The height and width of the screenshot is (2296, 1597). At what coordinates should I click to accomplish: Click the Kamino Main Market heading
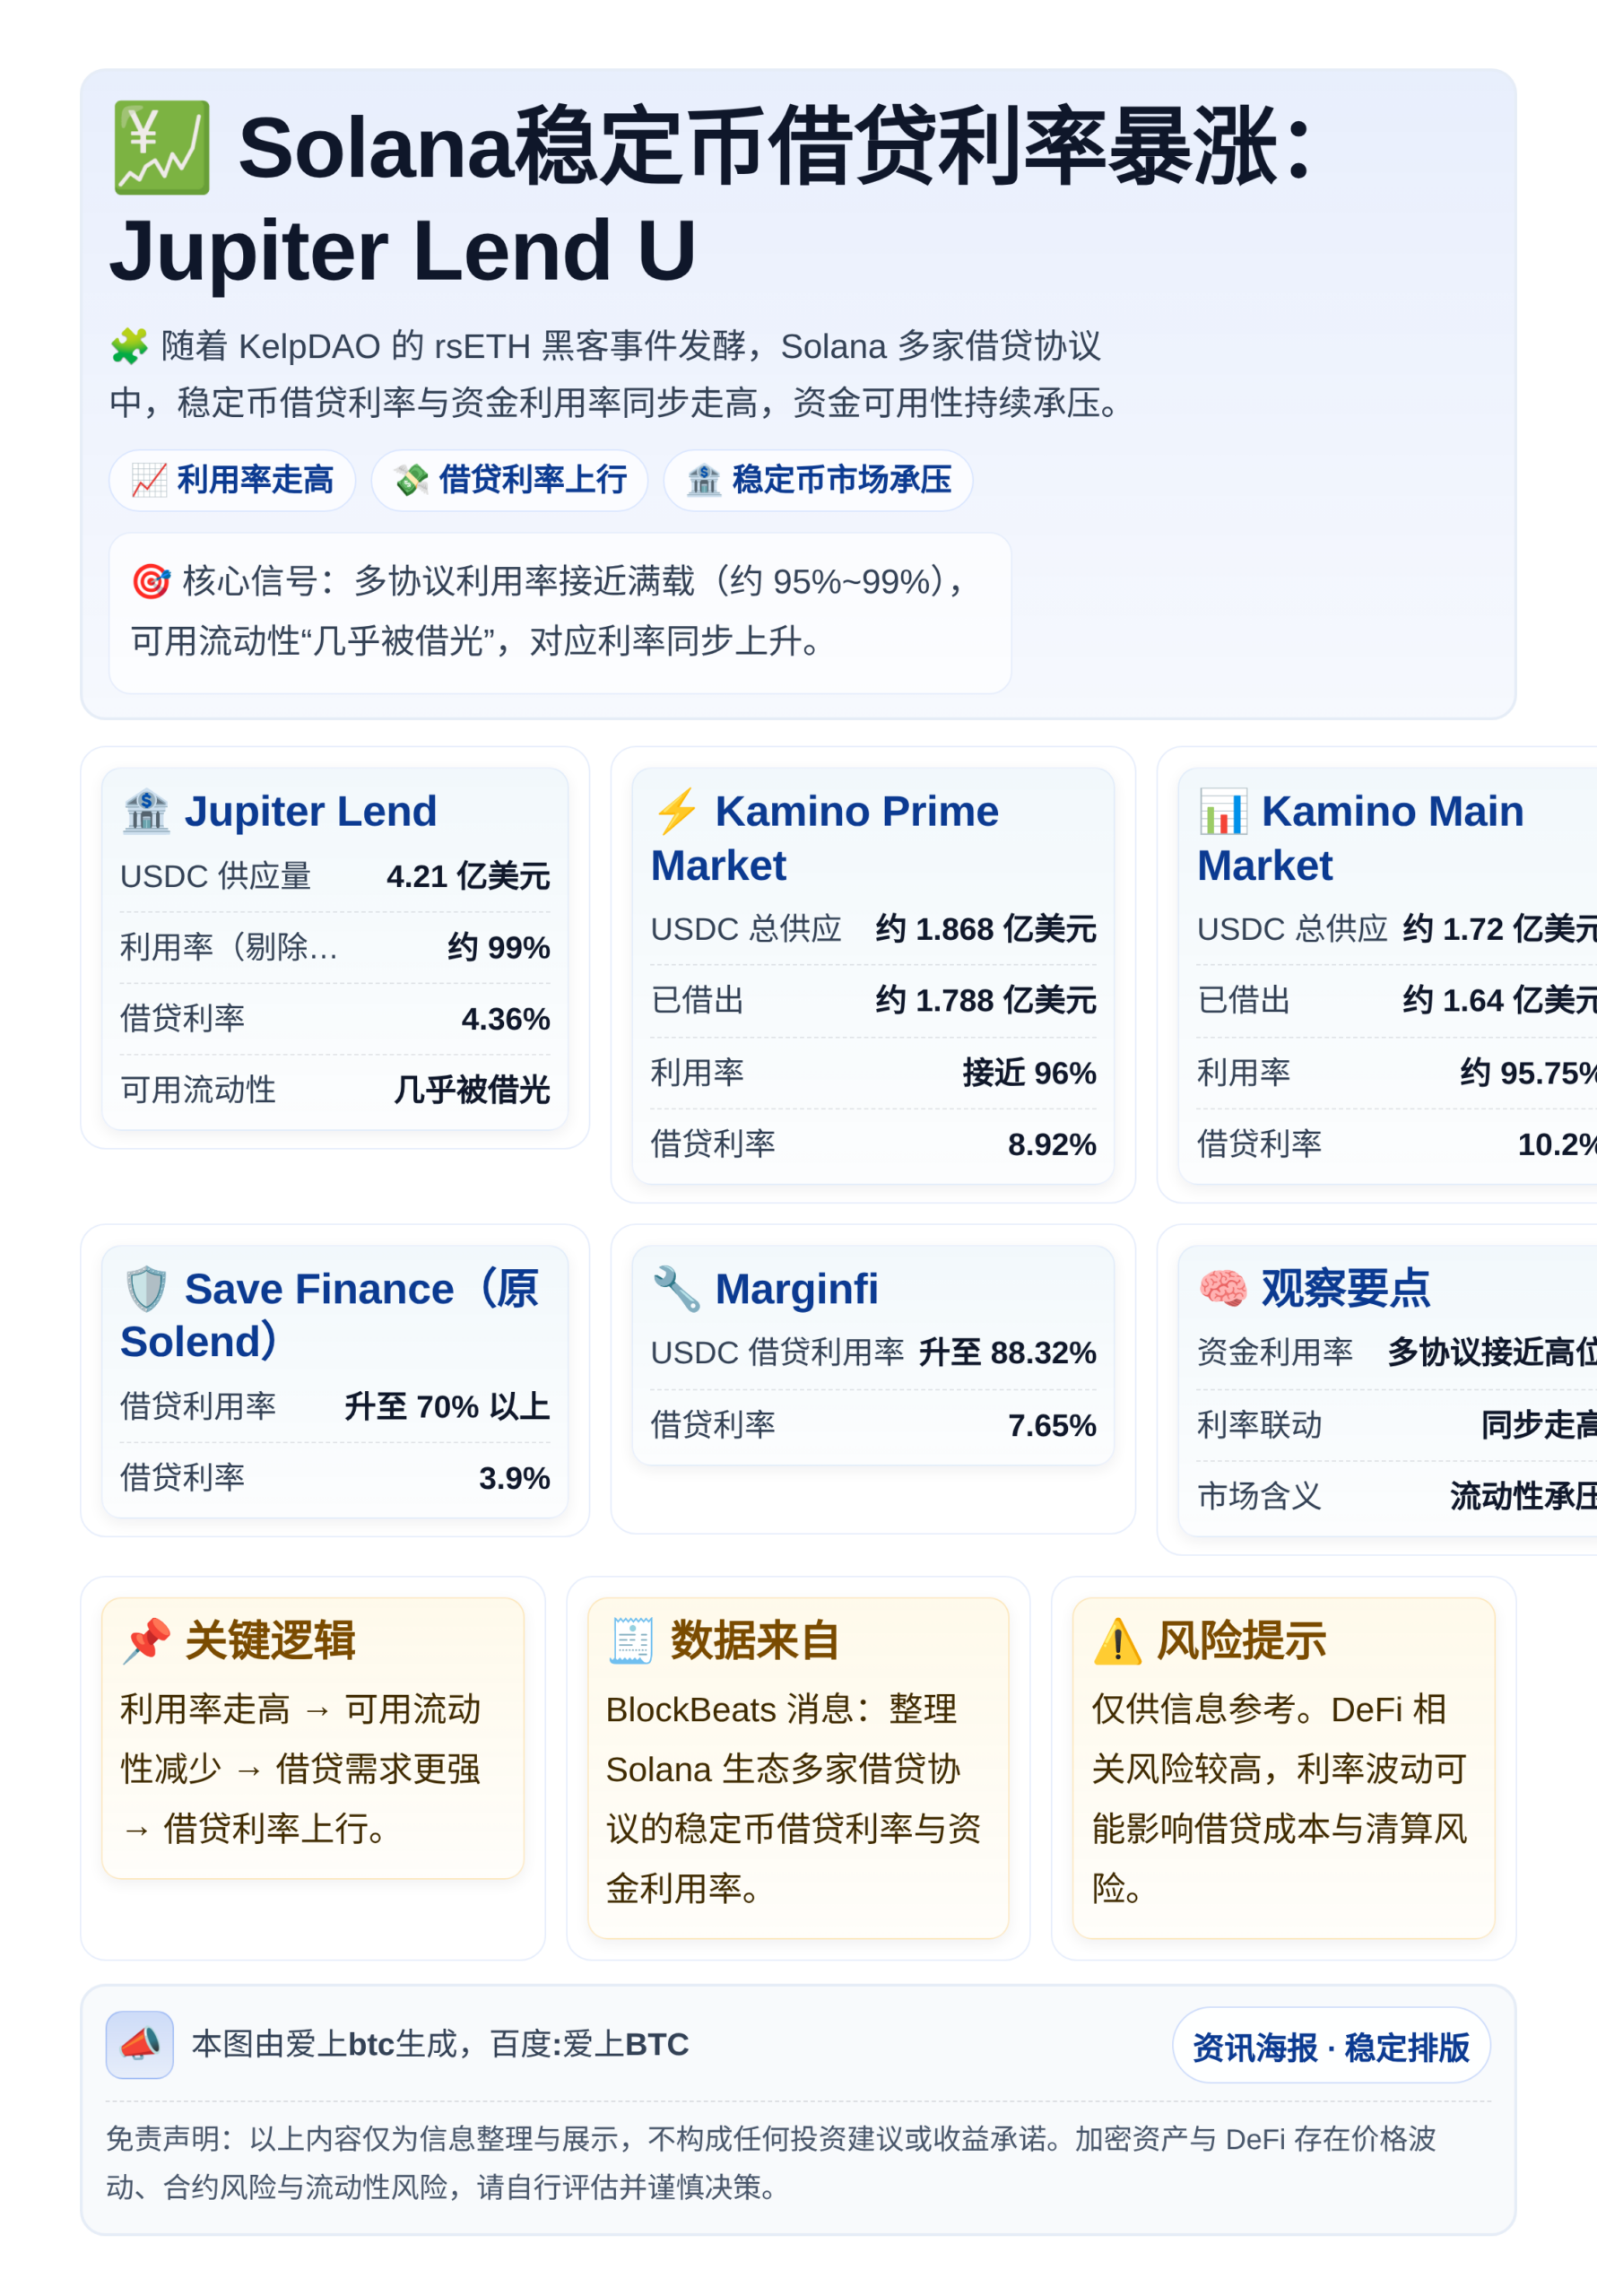pos(1361,838)
